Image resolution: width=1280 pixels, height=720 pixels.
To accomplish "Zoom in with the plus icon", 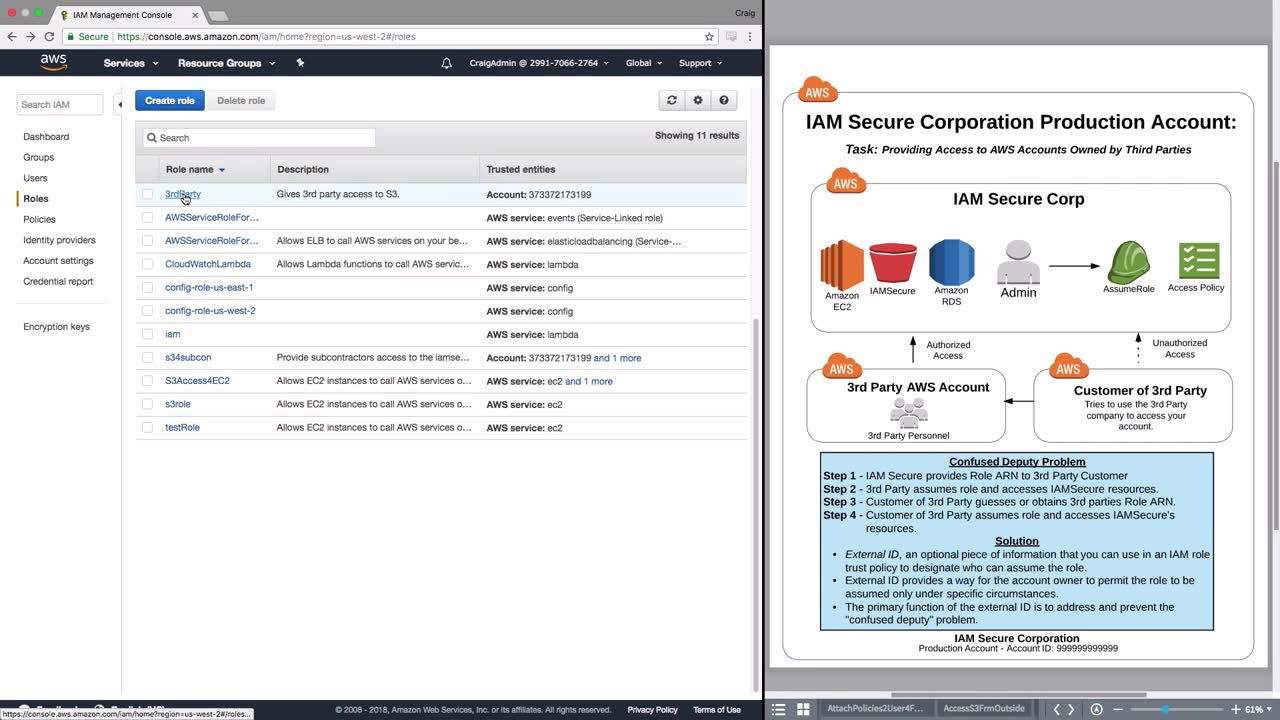I will [1235, 709].
